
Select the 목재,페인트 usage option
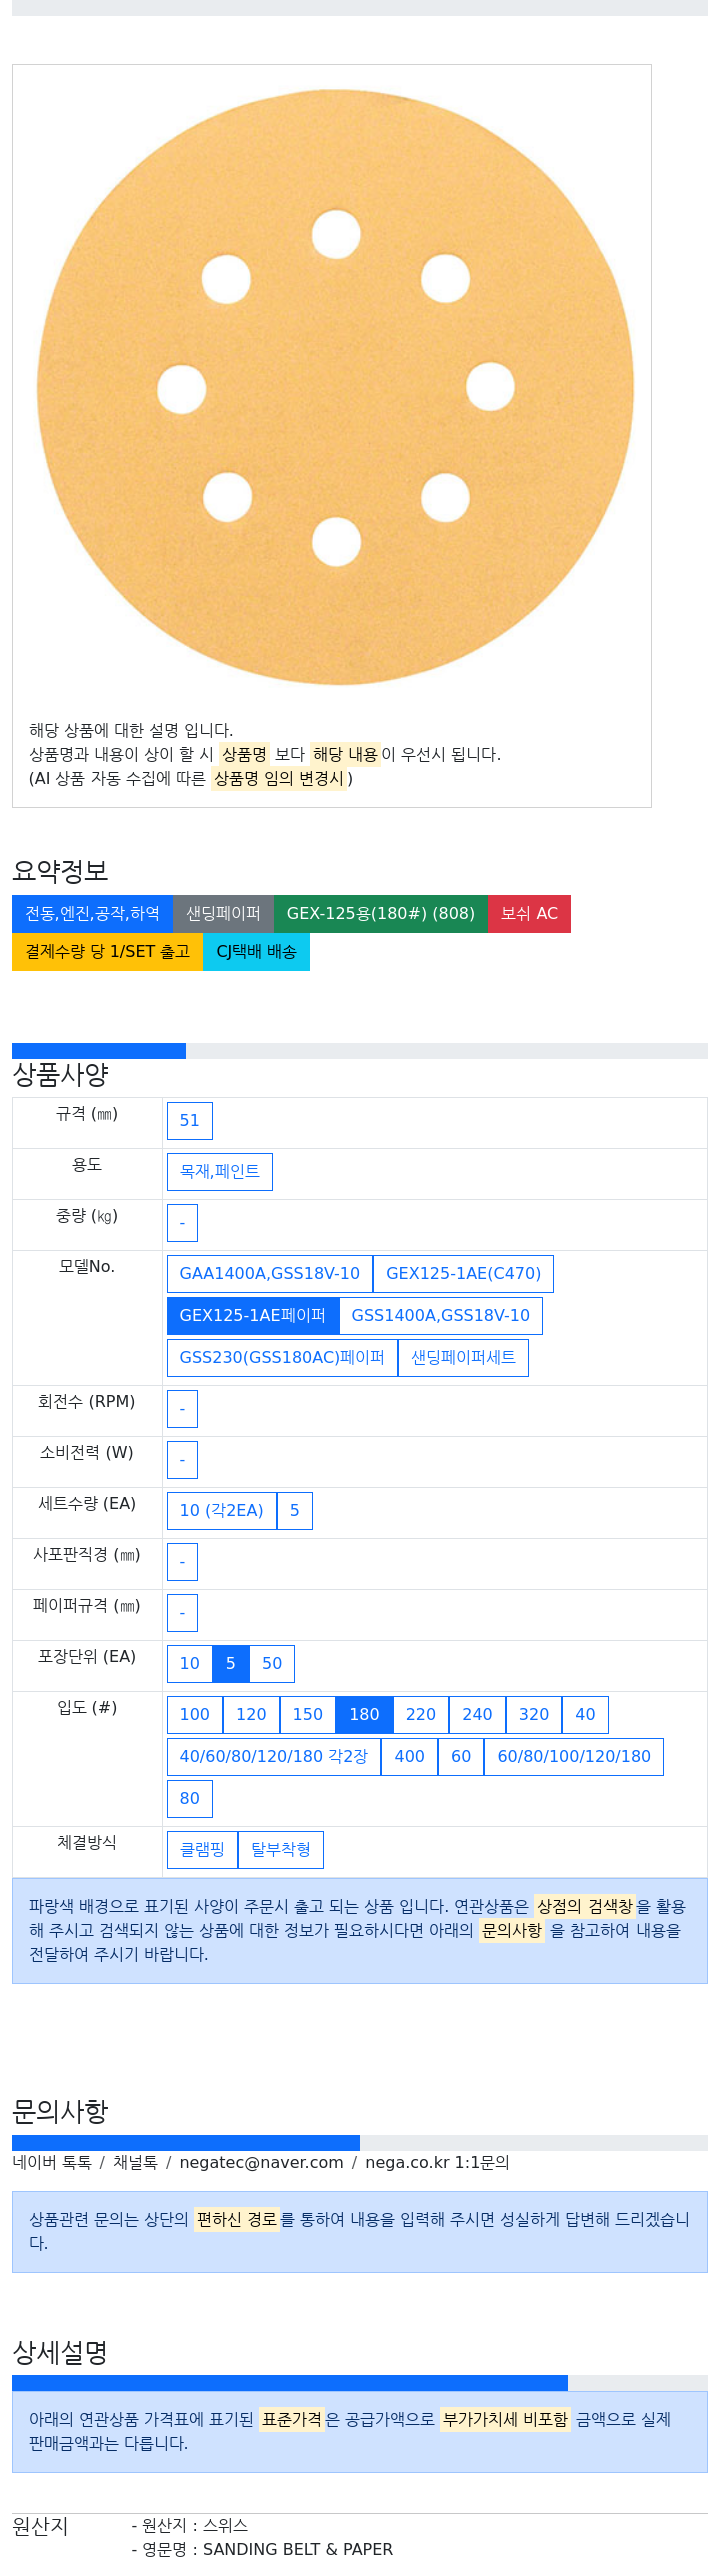tap(219, 1172)
